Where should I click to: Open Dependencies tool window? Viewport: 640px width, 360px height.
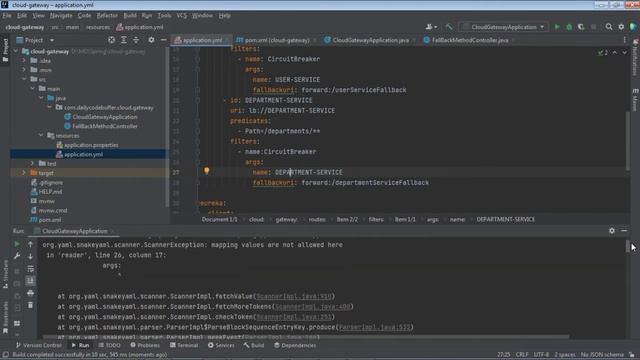point(295,345)
